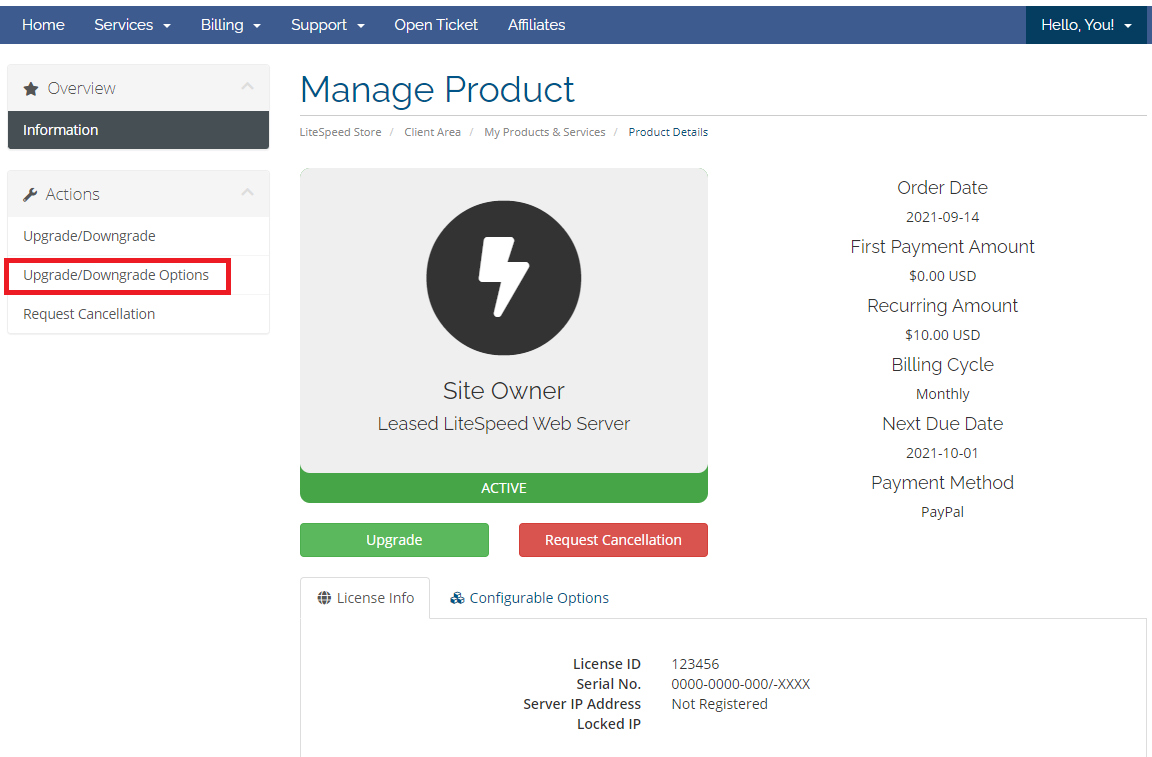Click the $10.00 USD recurring amount
The width and height of the screenshot is (1152, 757).
click(x=943, y=335)
